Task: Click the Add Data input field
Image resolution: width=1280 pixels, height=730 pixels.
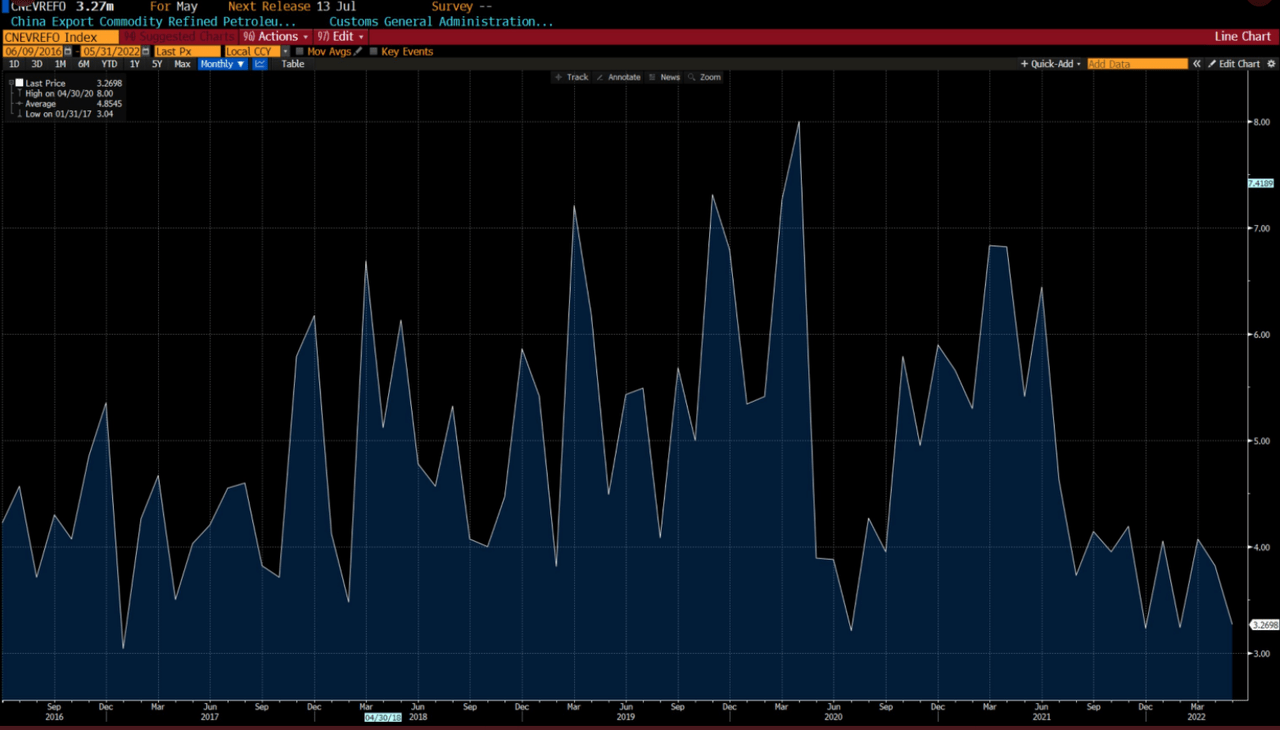Action: [1137, 64]
